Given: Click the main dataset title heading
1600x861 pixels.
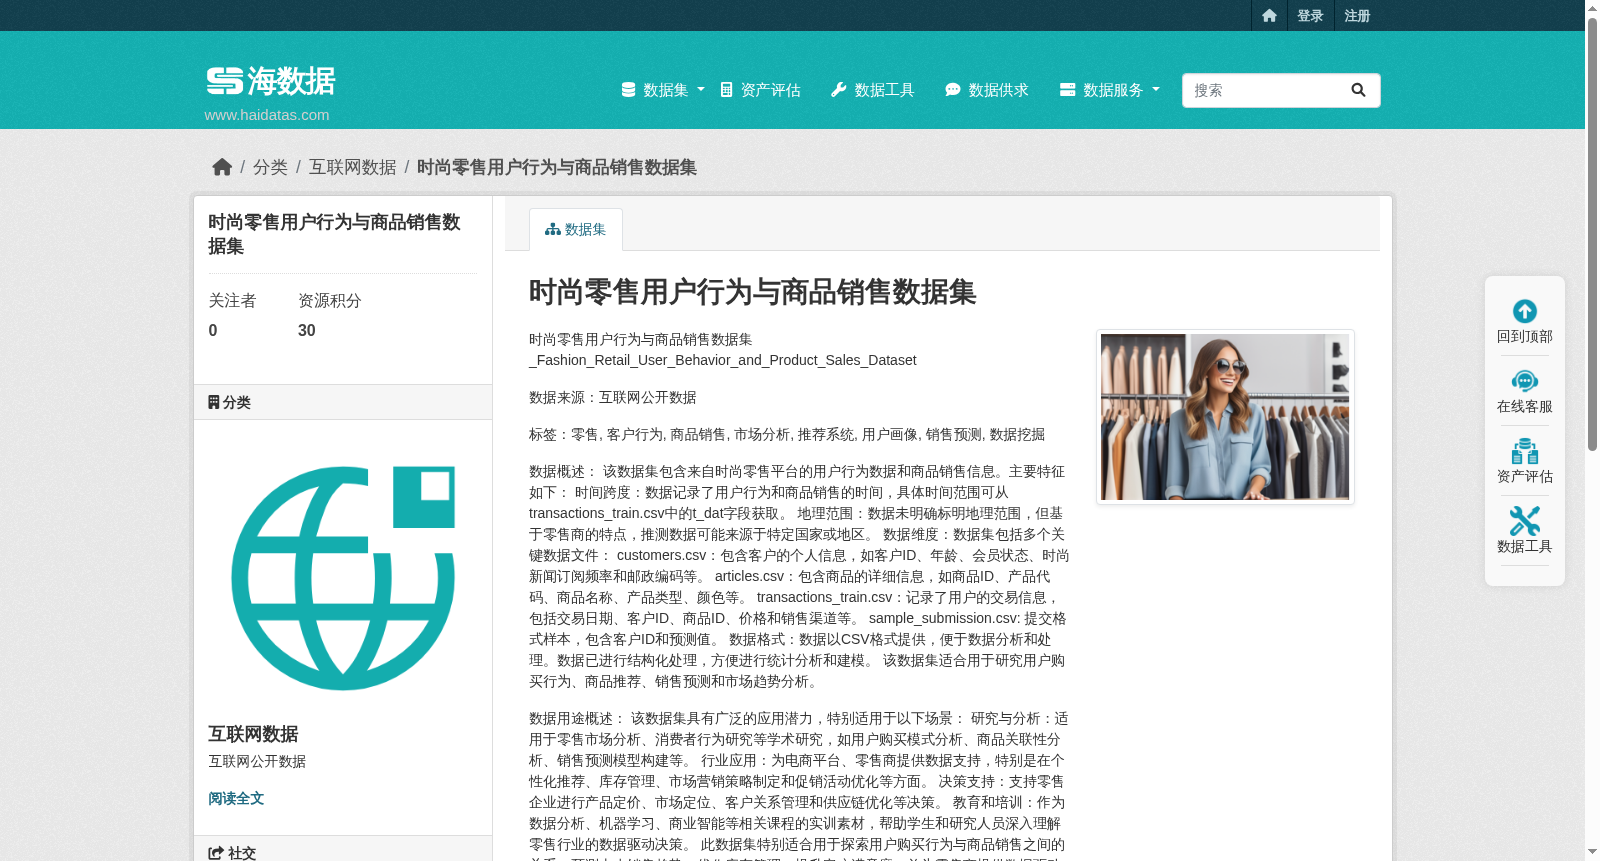Looking at the screenshot, I should click(x=752, y=292).
